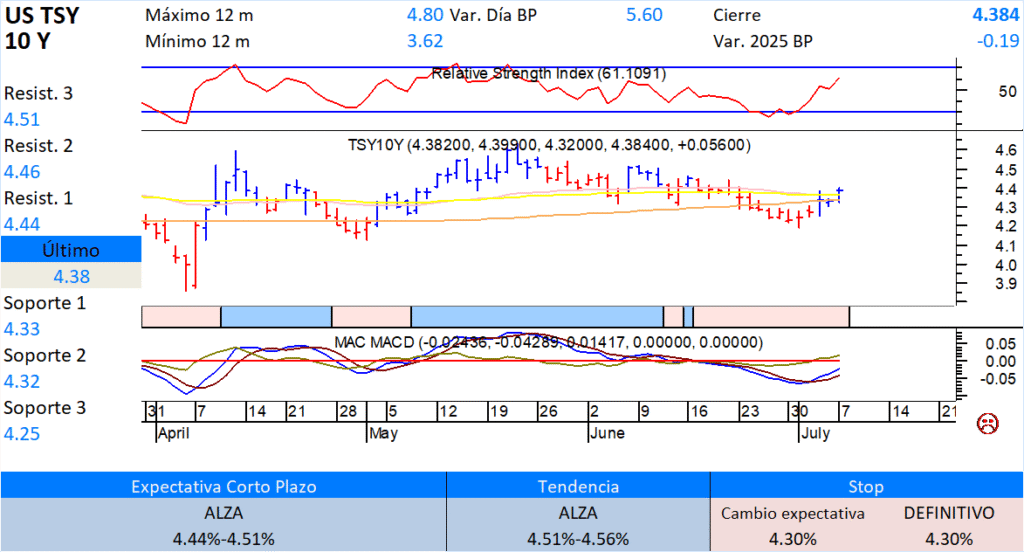Viewport: 1024px width, 552px height.
Task: Click the May month label on axis
Action: coord(383,434)
